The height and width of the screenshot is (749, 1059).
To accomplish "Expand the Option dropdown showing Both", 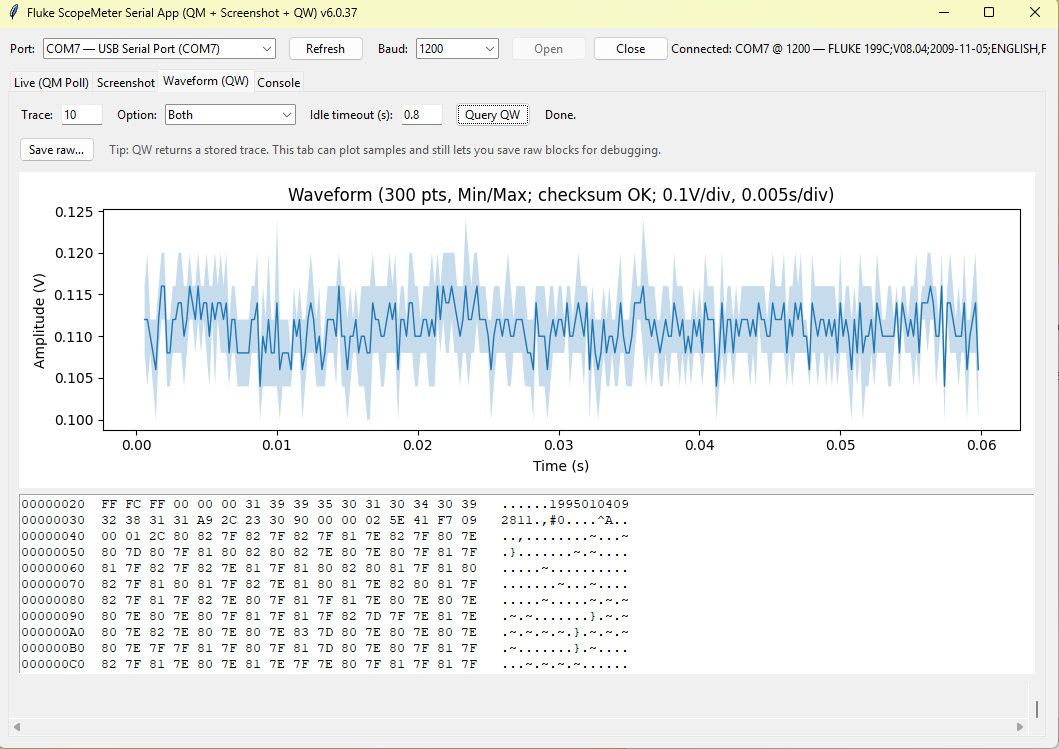I will coord(287,115).
